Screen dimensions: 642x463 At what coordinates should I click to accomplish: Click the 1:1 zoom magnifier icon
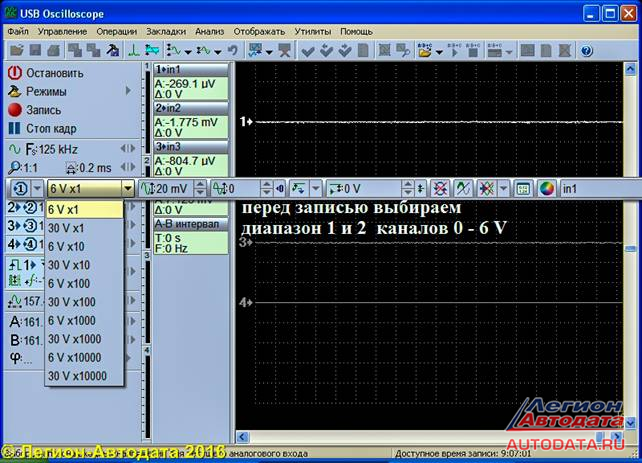(x=14, y=167)
